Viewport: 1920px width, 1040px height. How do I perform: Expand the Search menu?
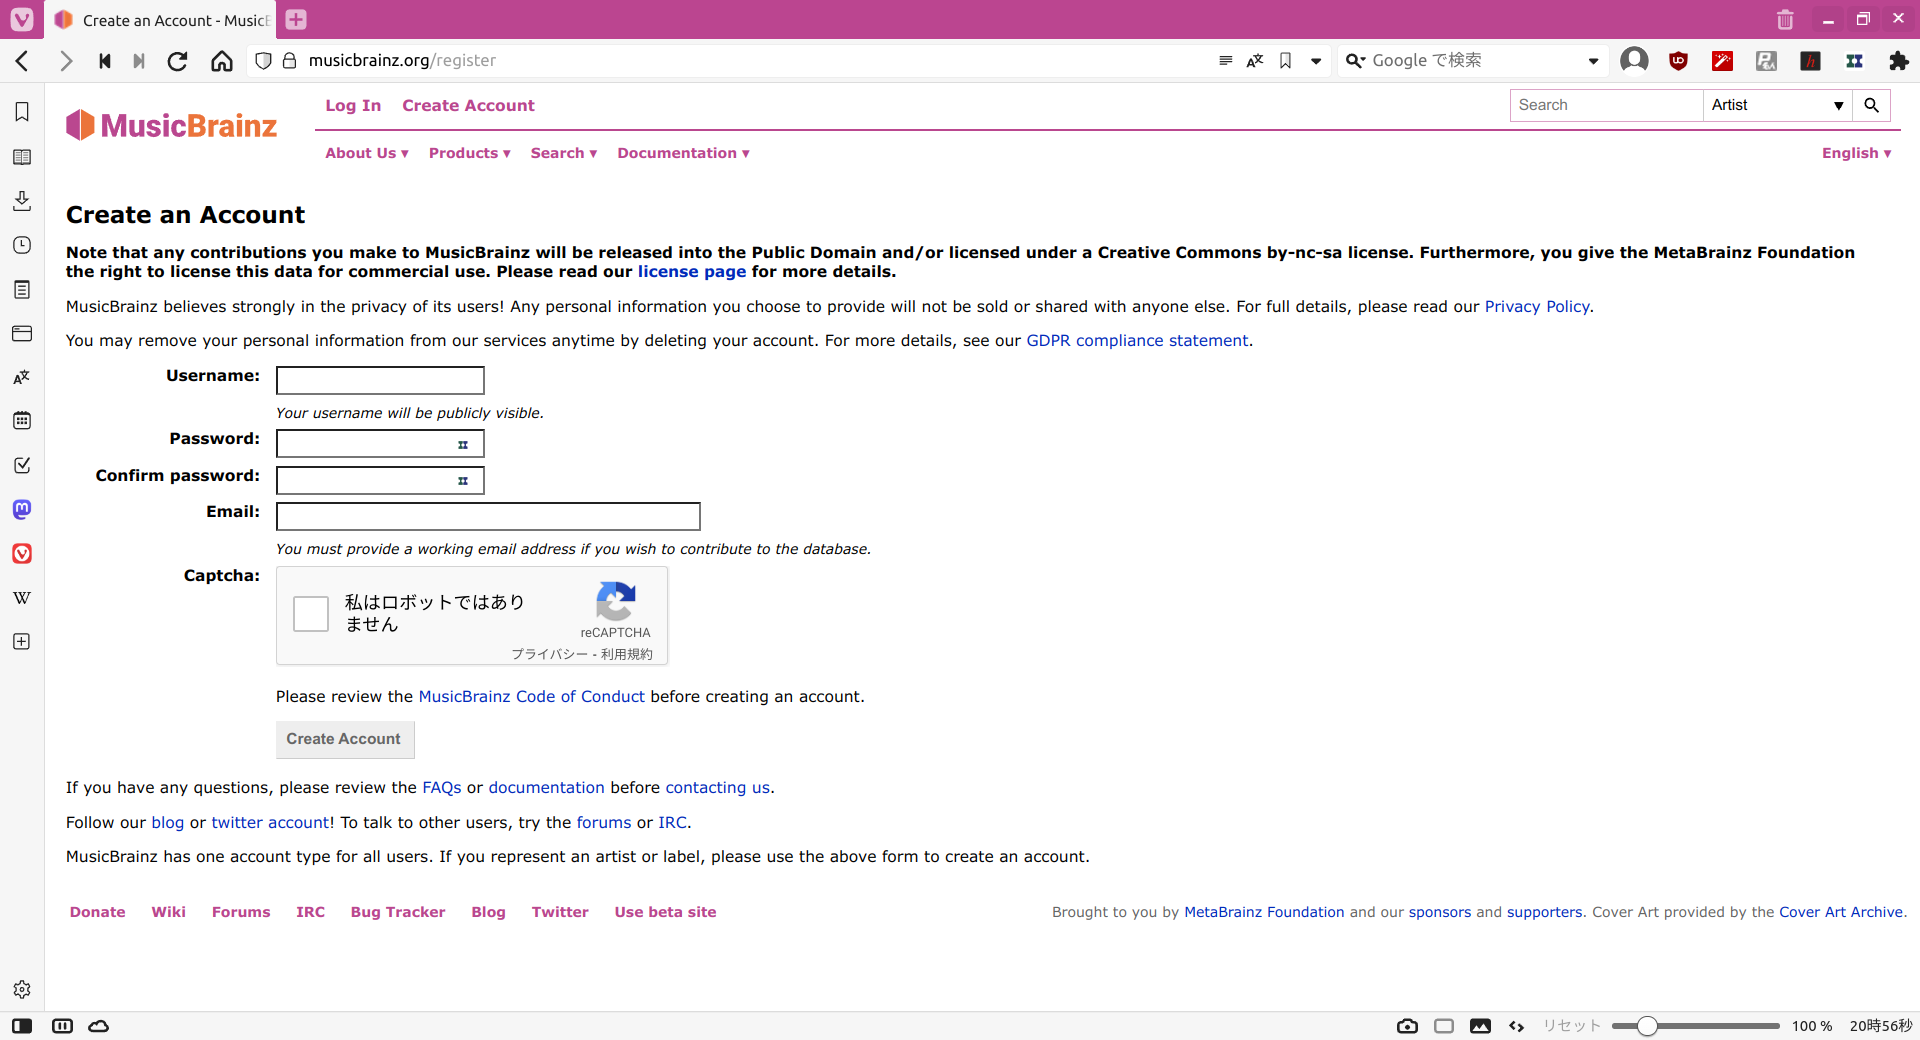click(x=564, y=153)
